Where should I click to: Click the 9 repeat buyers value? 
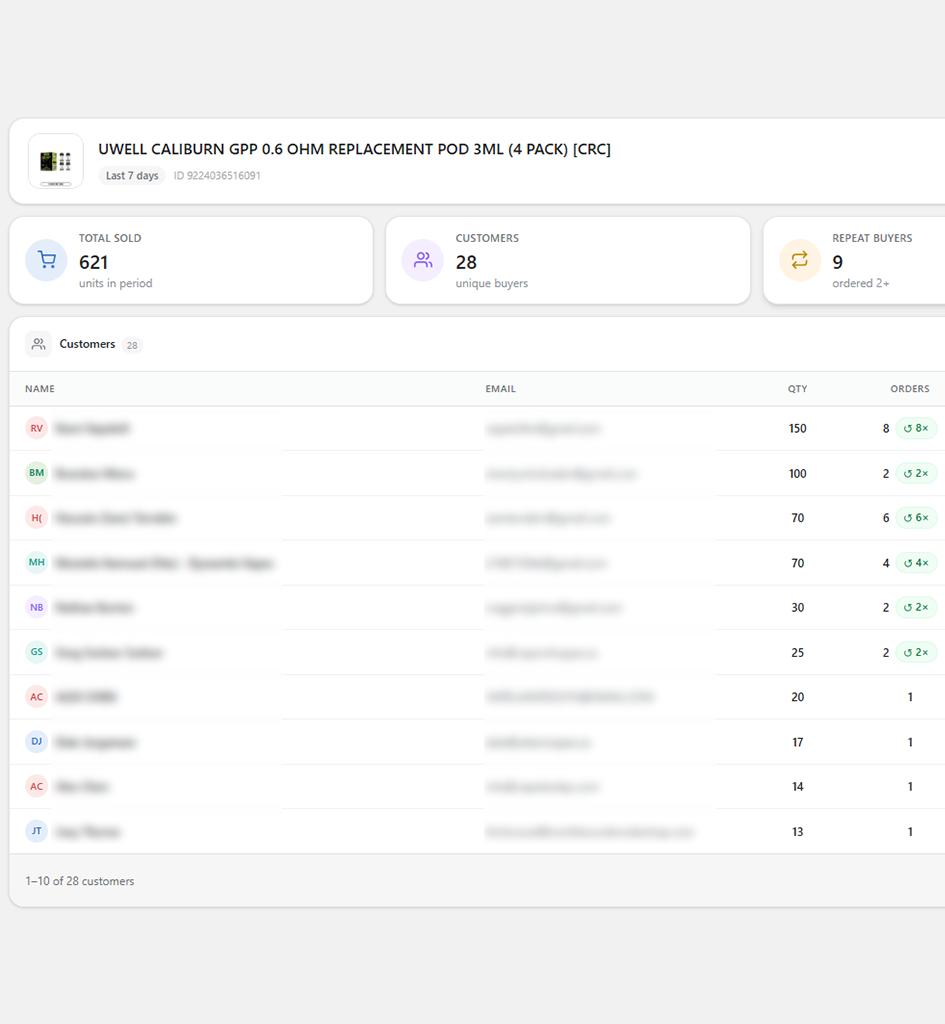[x=837, y=262]
